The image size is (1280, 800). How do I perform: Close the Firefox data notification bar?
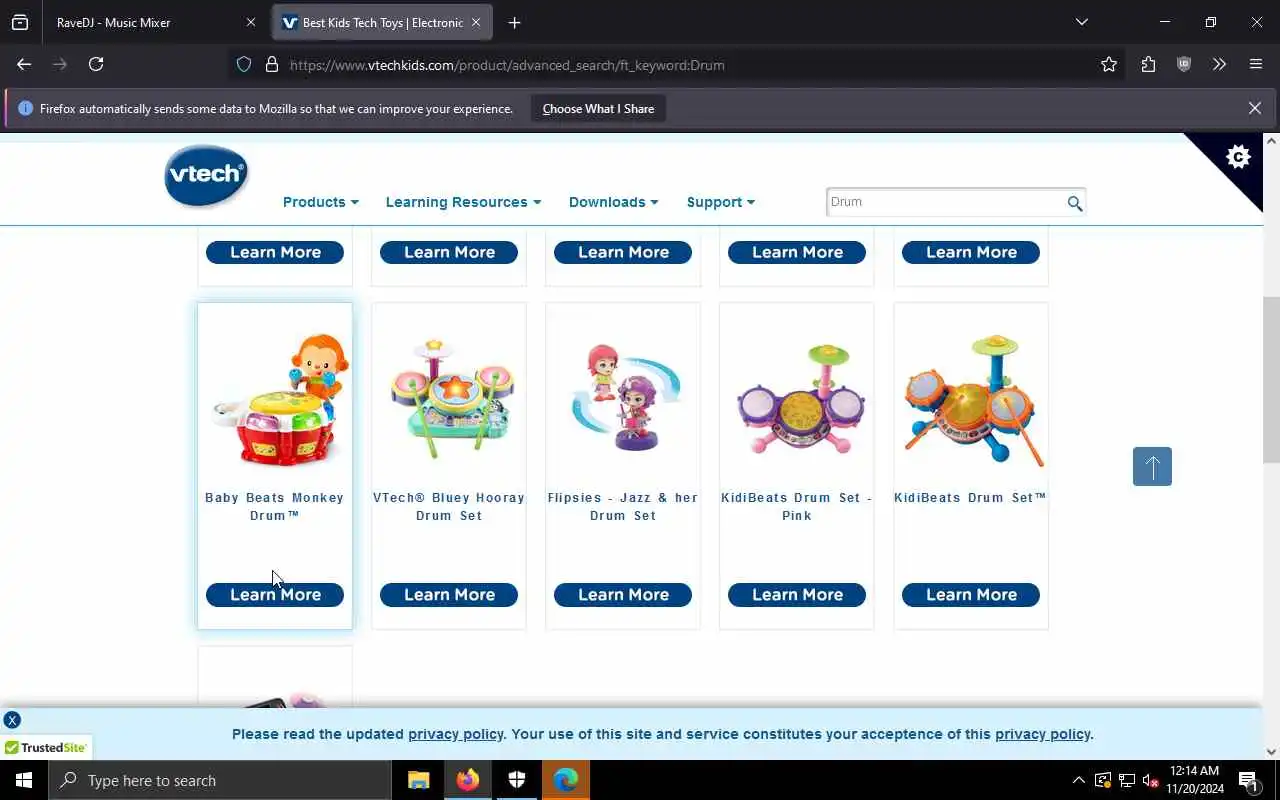(1254, 108)
